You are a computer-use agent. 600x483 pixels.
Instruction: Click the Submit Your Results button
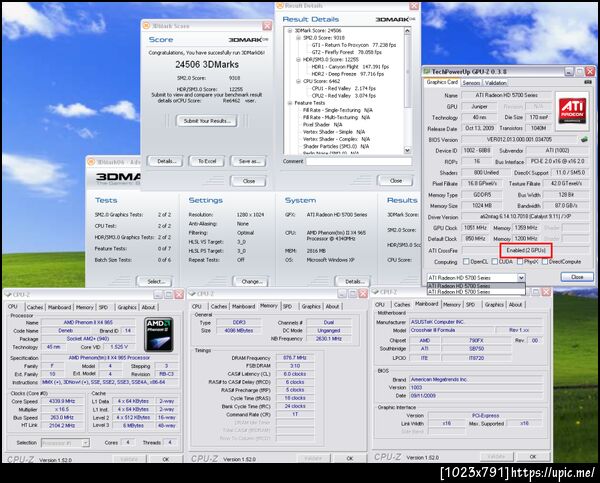coord(207,121)
